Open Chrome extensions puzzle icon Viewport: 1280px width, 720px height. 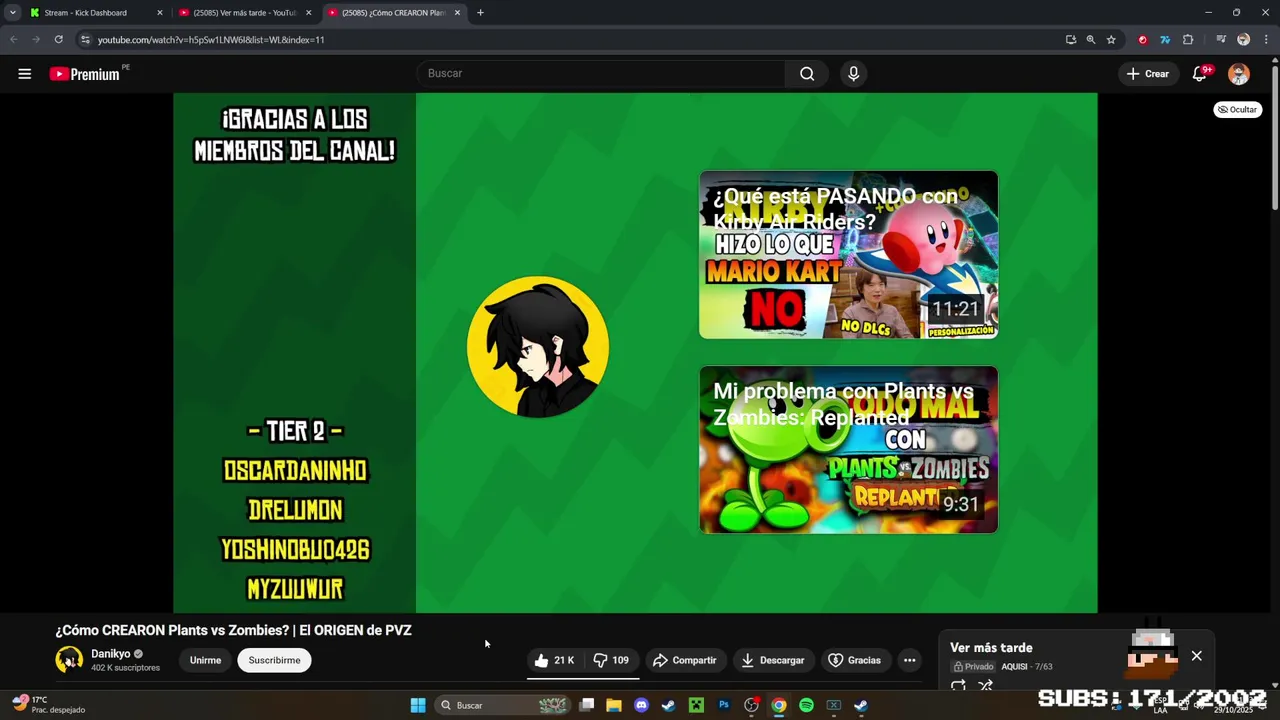click(x=1188, y=40)
